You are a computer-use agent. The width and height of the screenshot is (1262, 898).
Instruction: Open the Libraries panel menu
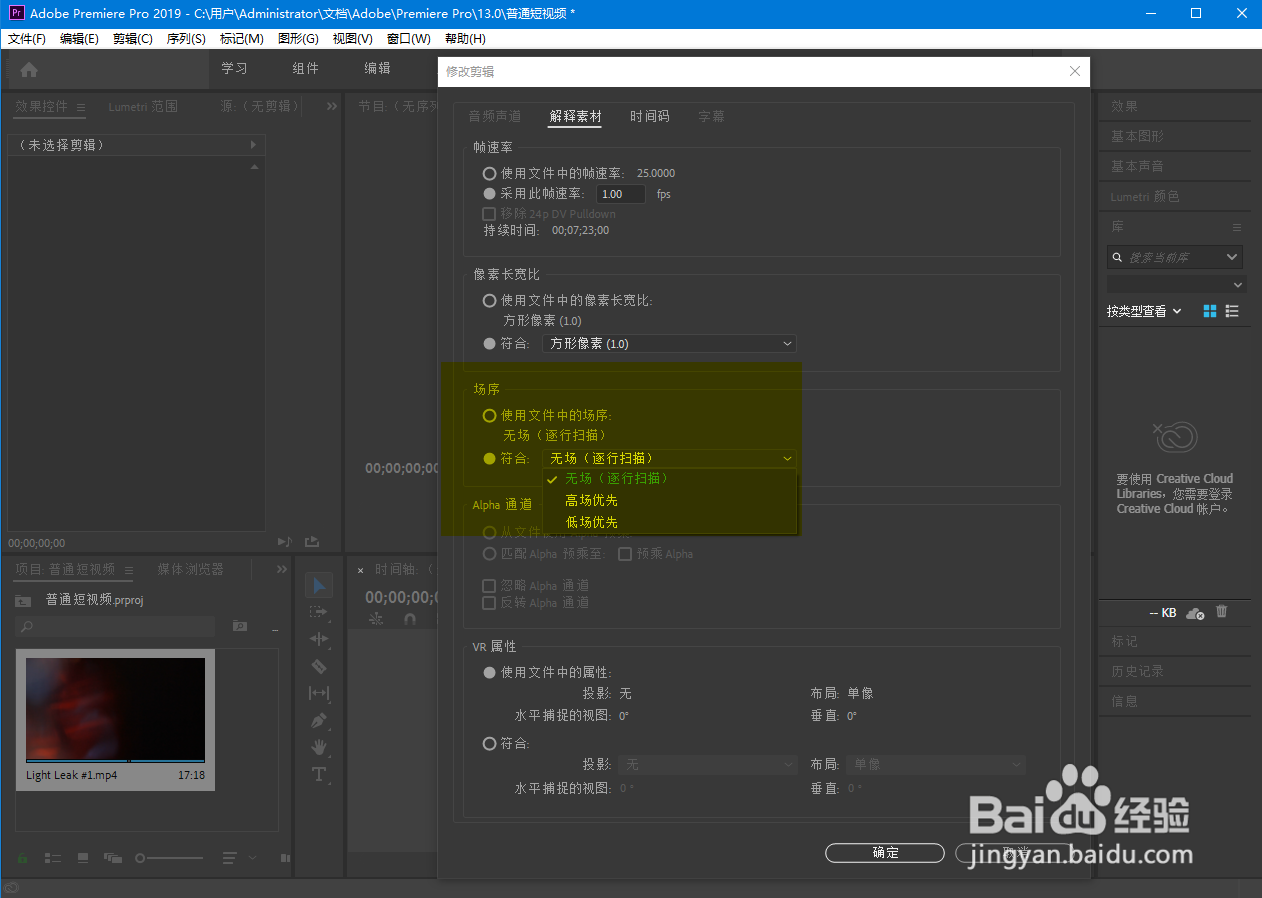[1237, 227]
